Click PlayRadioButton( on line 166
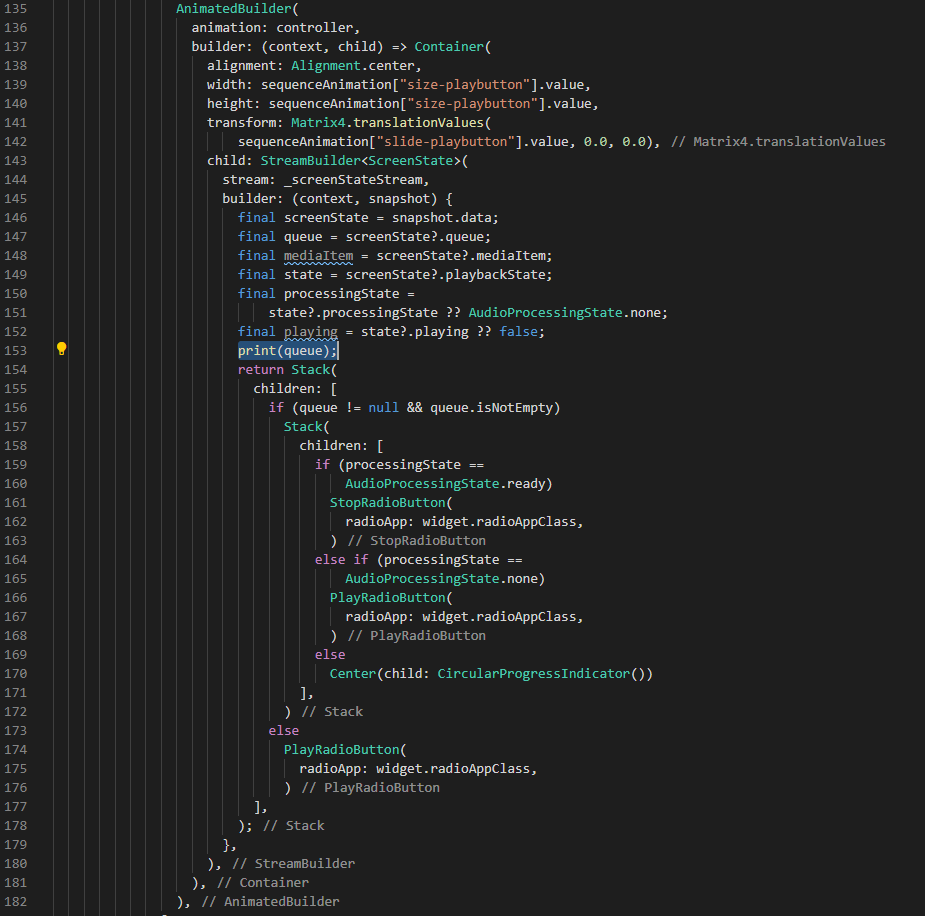Screen dimensions: 925x916 [391, 597]
